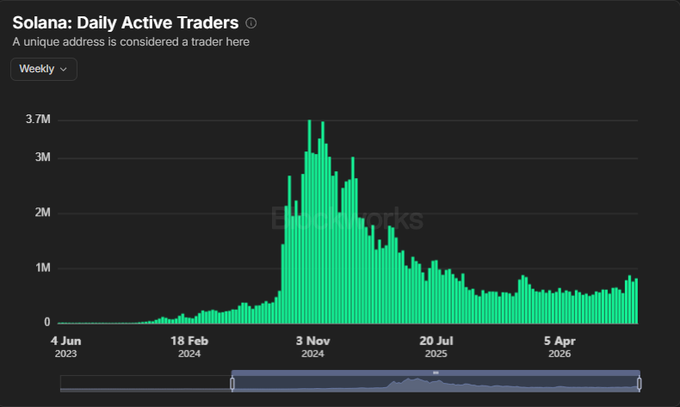Click the 'Solana: Daily Active Traders' title
The width and height of the screenshot is (680, 407).
pos(125,23)
